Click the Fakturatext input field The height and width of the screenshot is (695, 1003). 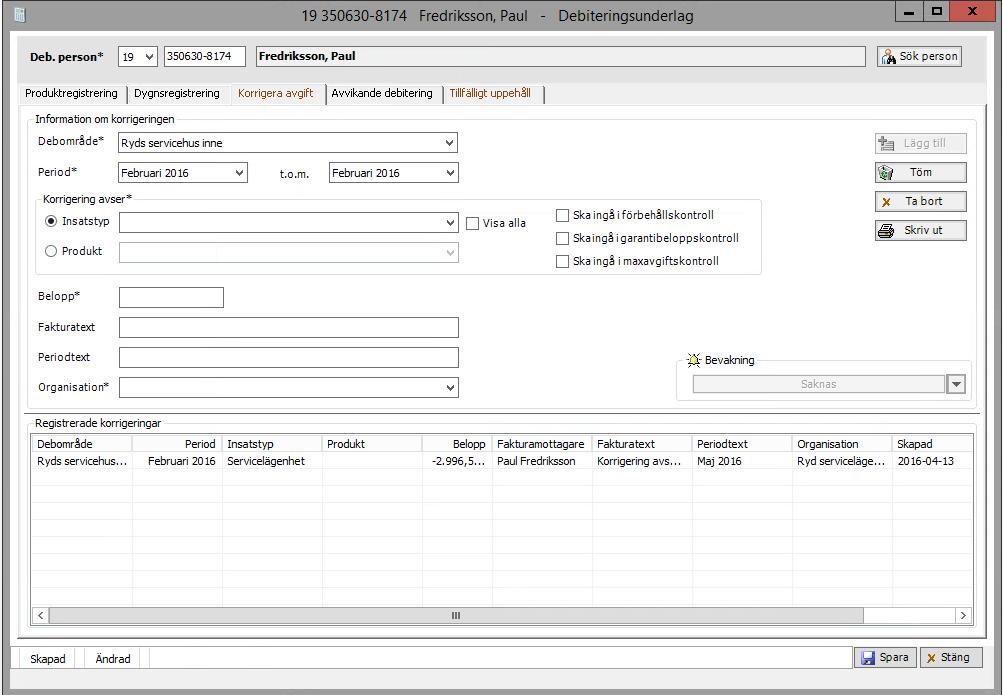[288, 327]
